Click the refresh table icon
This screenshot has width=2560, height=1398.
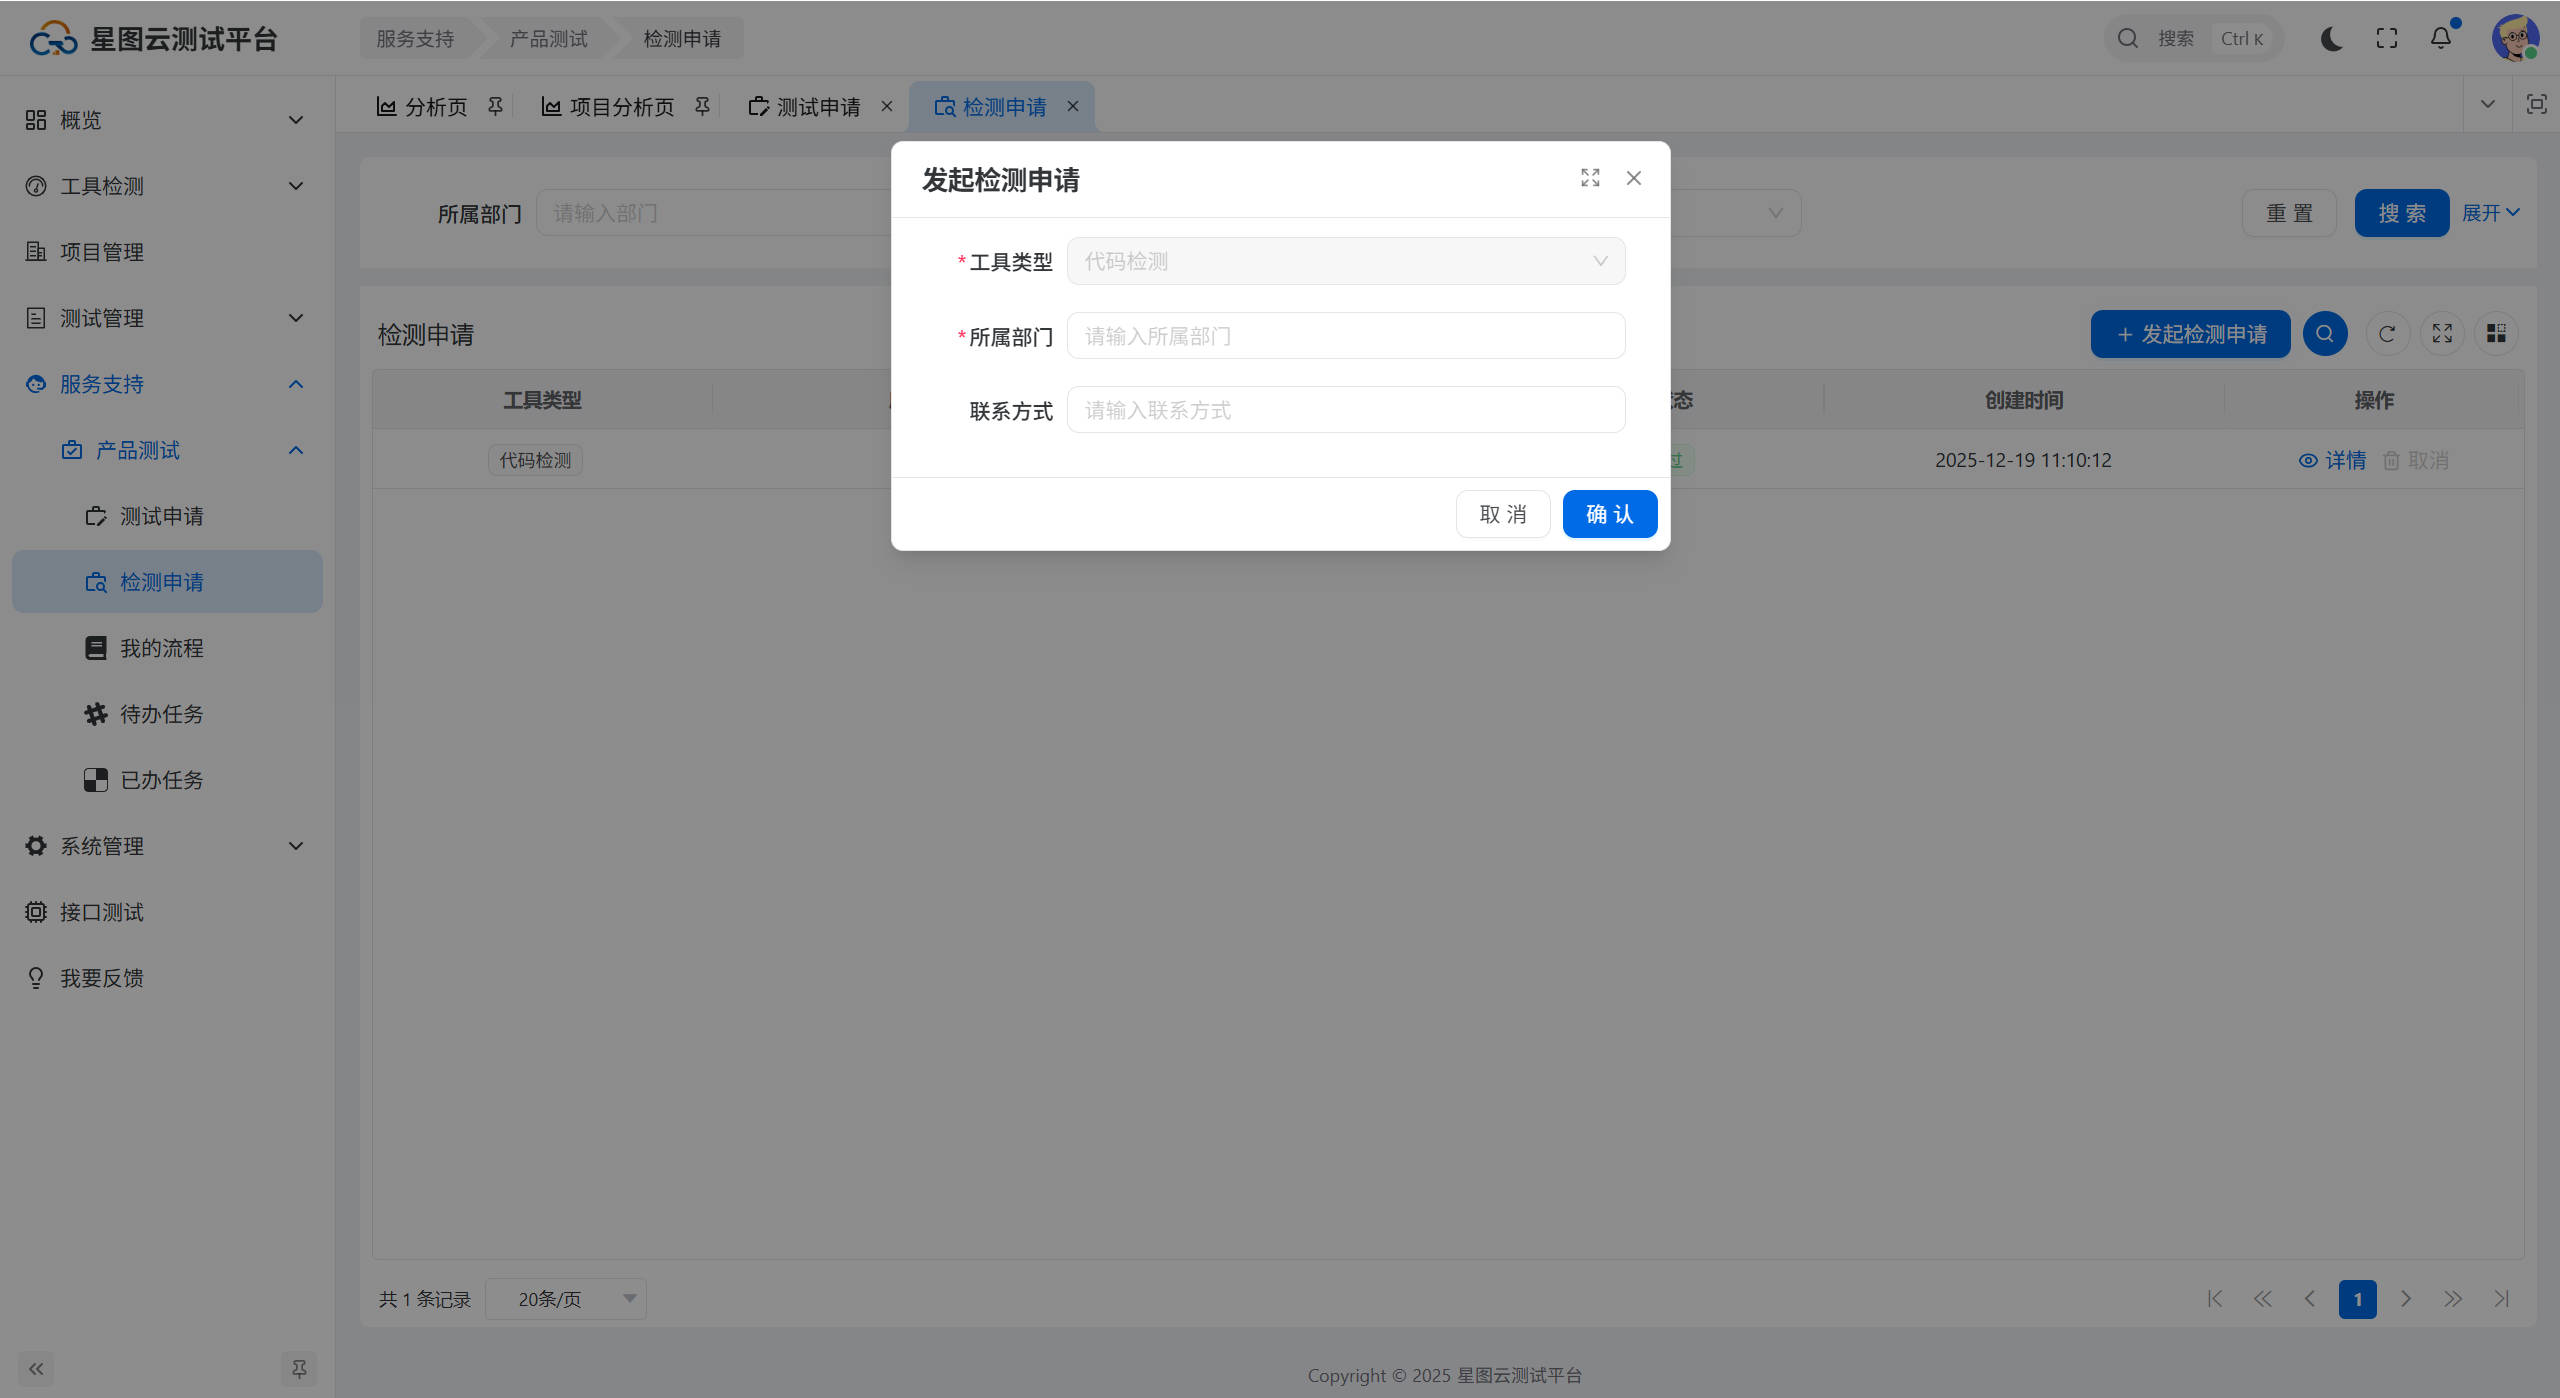coord(2387,334)
